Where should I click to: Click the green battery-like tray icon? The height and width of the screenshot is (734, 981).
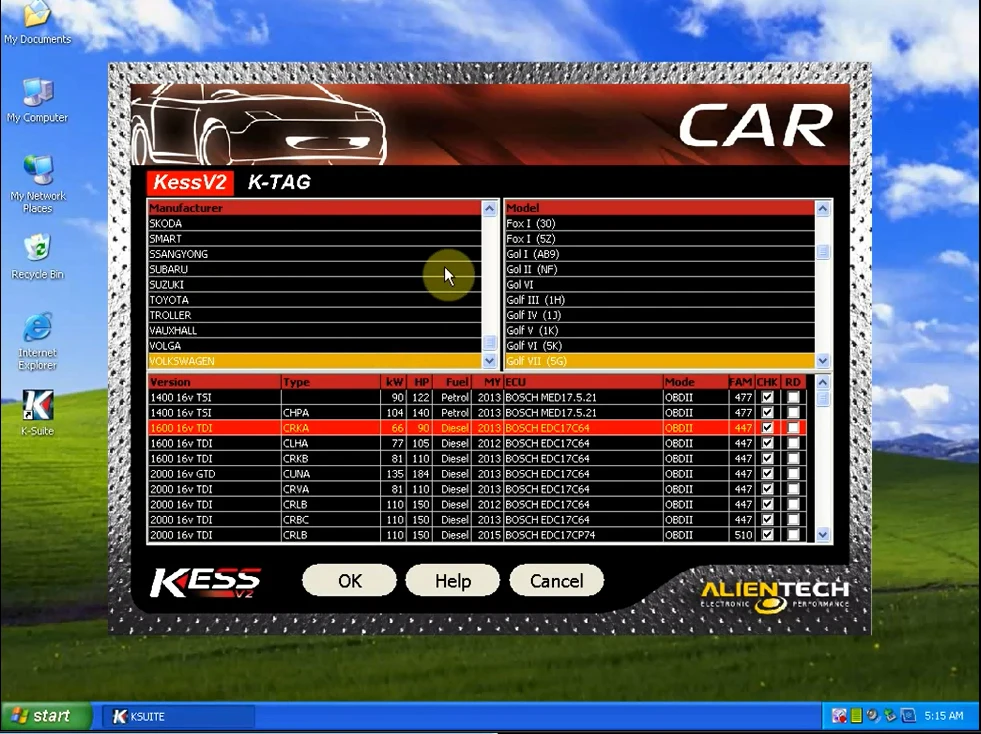856,716
